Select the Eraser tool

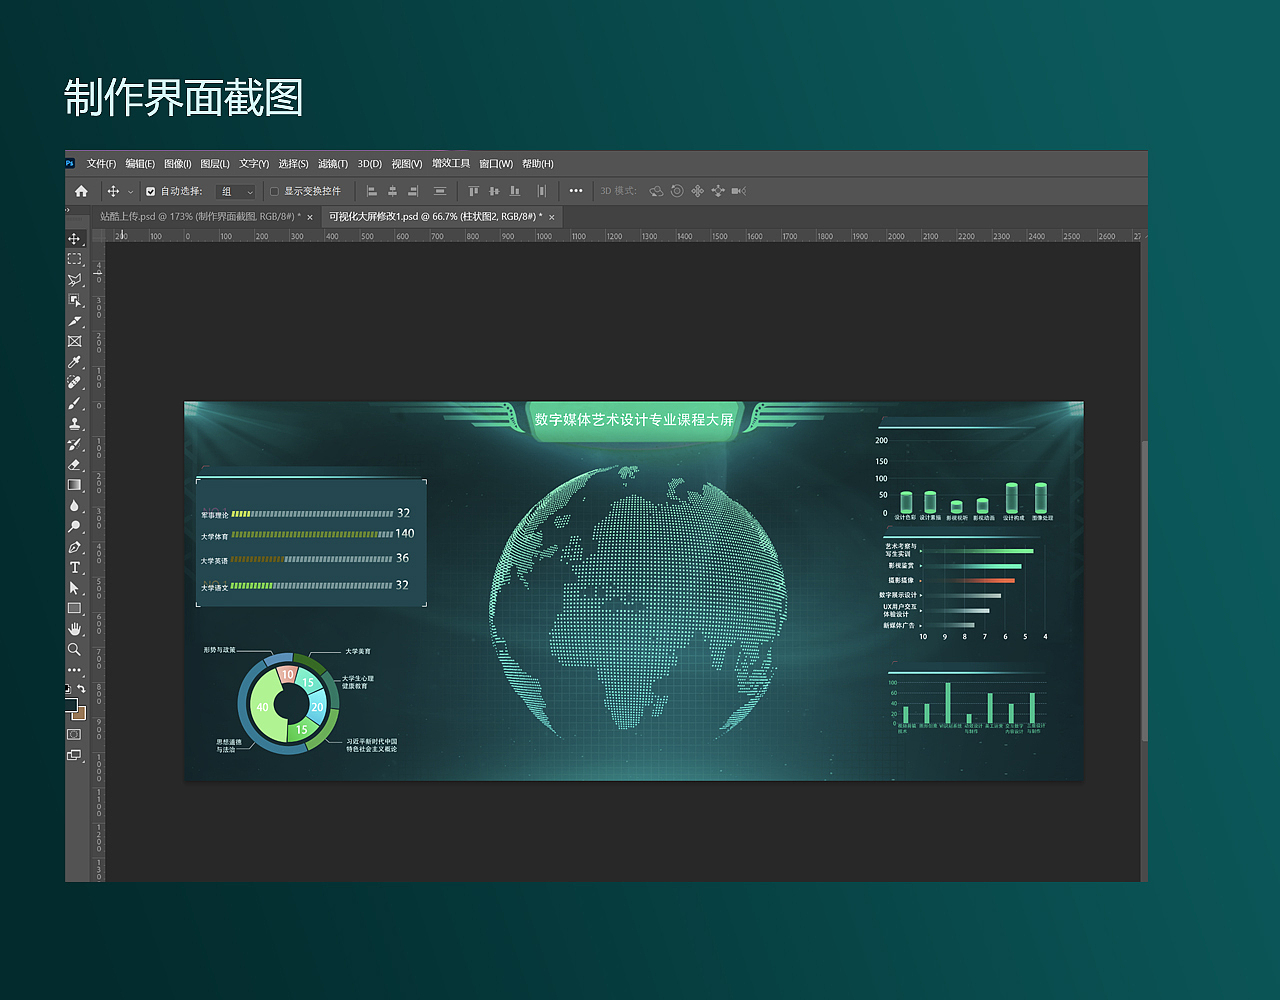pos(74,464)
